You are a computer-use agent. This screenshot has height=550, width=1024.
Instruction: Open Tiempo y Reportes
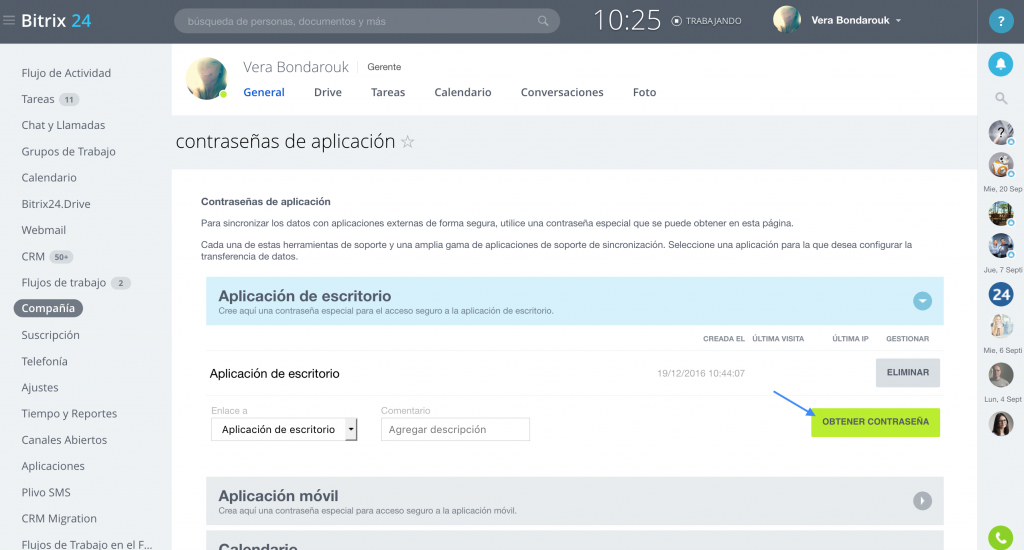(69, 413)
